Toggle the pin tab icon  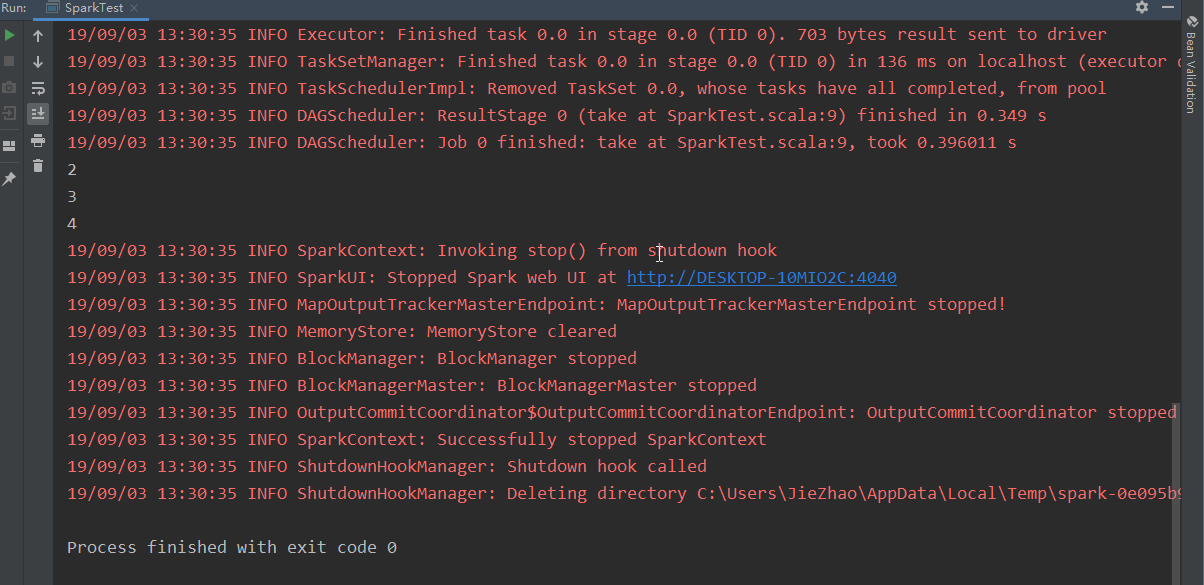10,179
